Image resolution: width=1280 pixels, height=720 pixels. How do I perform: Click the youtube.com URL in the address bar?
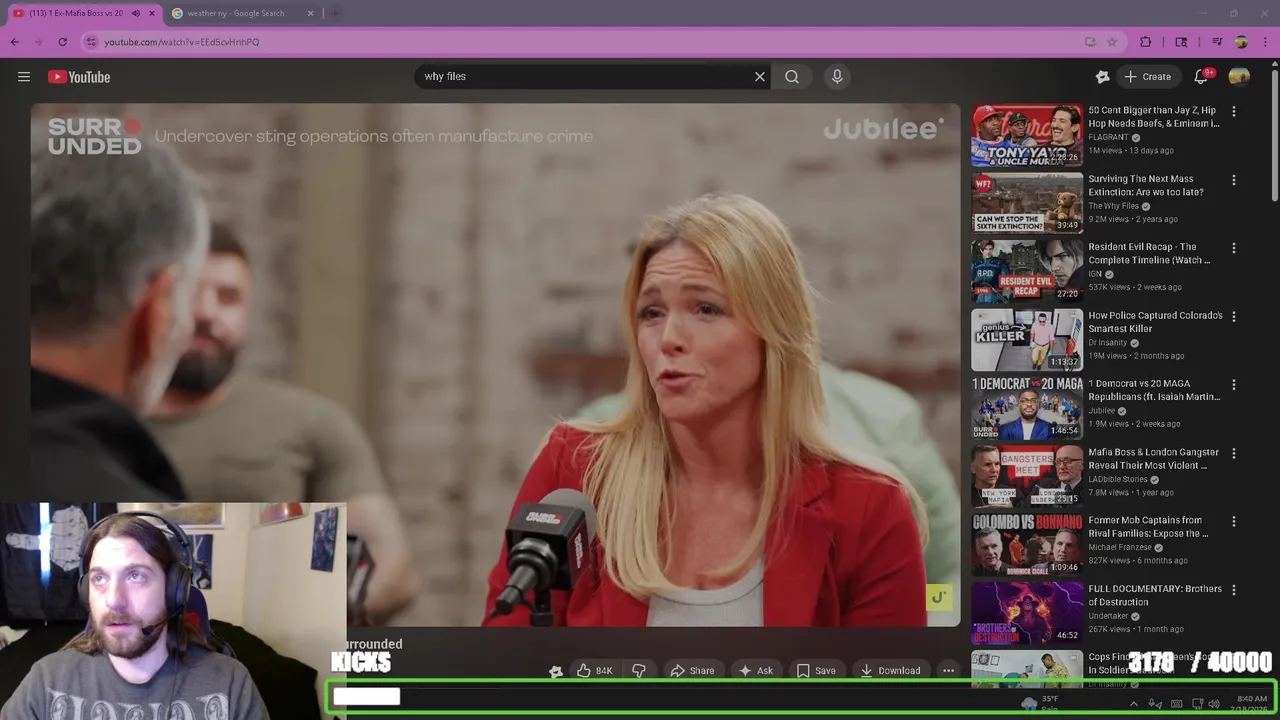181,42
